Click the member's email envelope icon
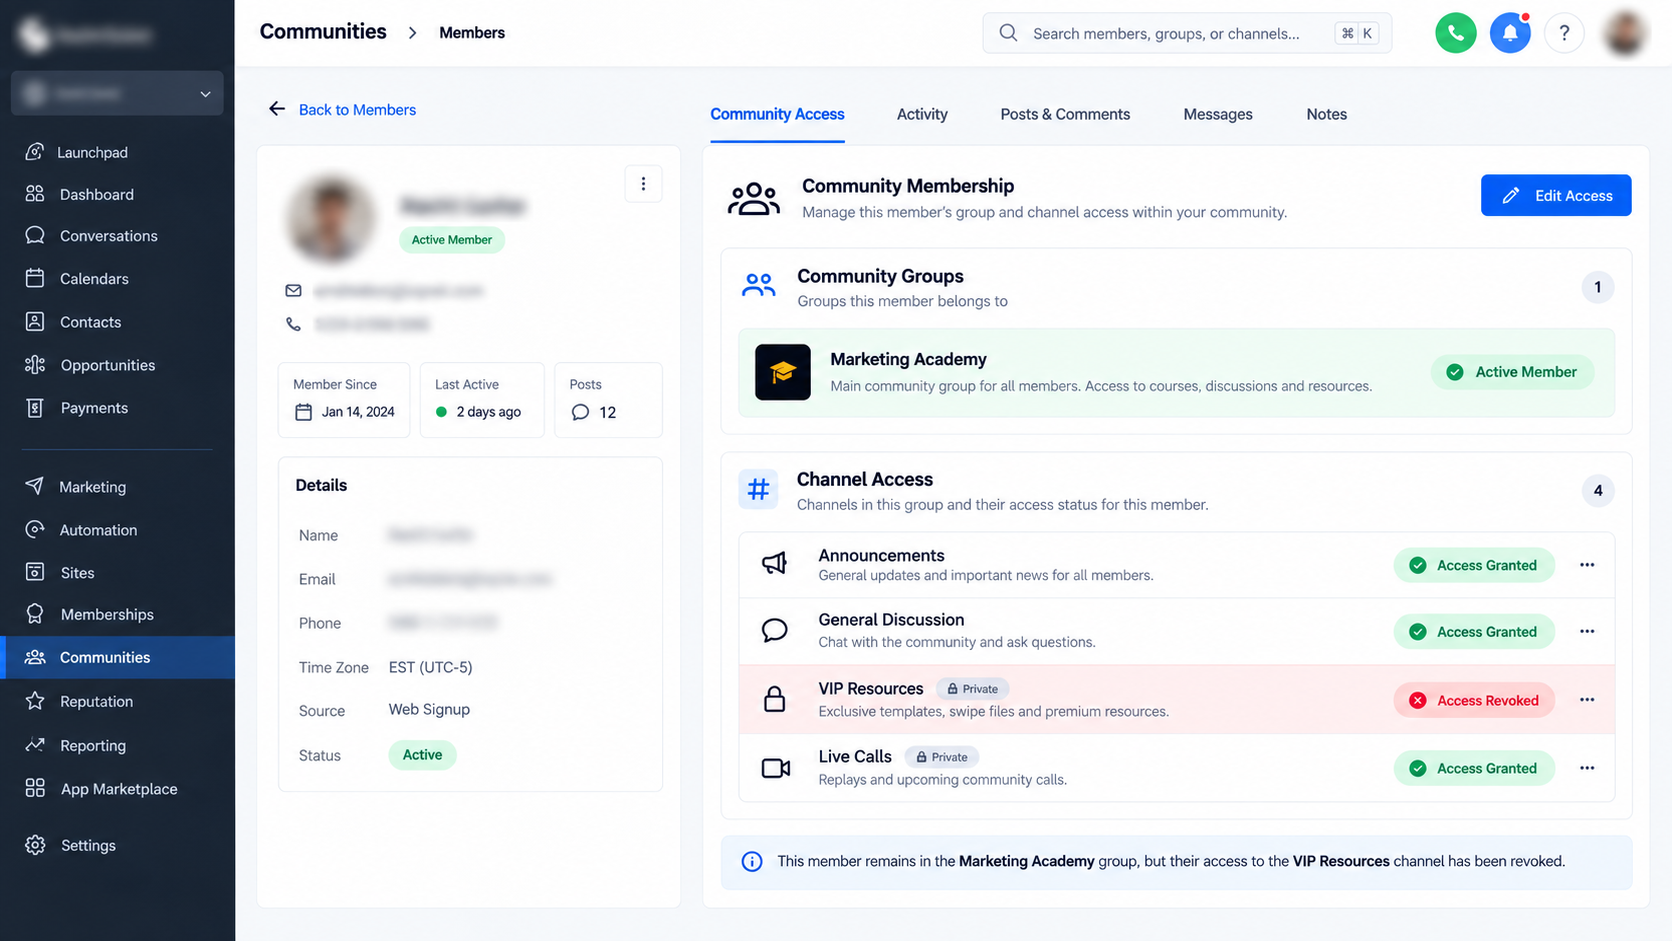The height and width of the screenshot is (941, 1672). point(293,291)
